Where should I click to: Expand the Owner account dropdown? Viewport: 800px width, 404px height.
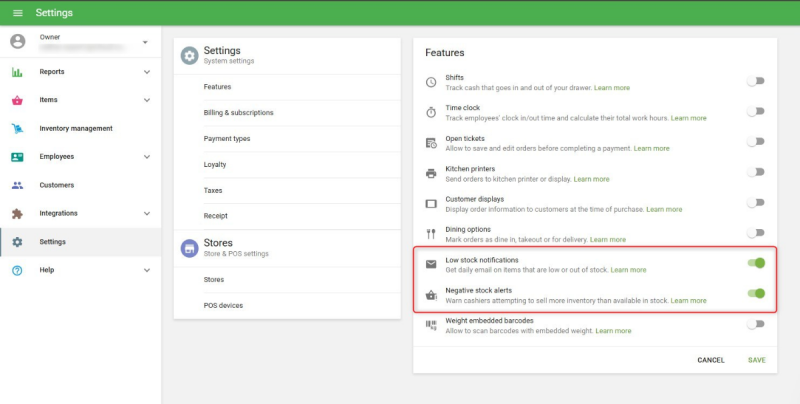click(146, 42)
